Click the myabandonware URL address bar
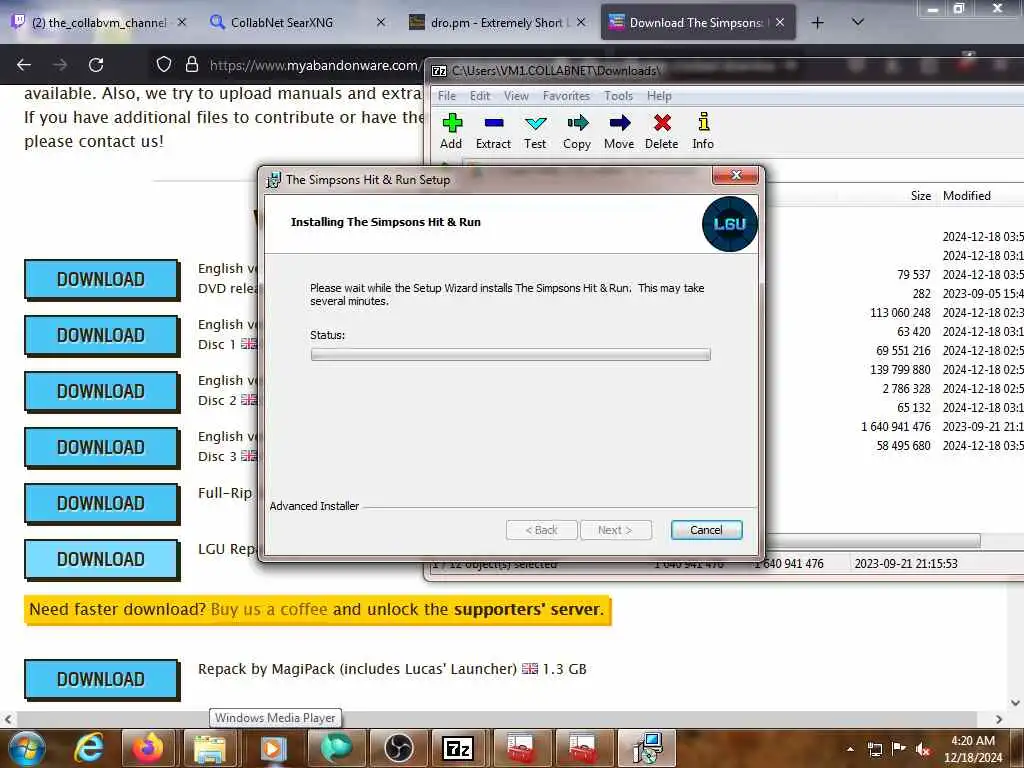The height and width of the screenshot is (768, 1024). point(313,65)
